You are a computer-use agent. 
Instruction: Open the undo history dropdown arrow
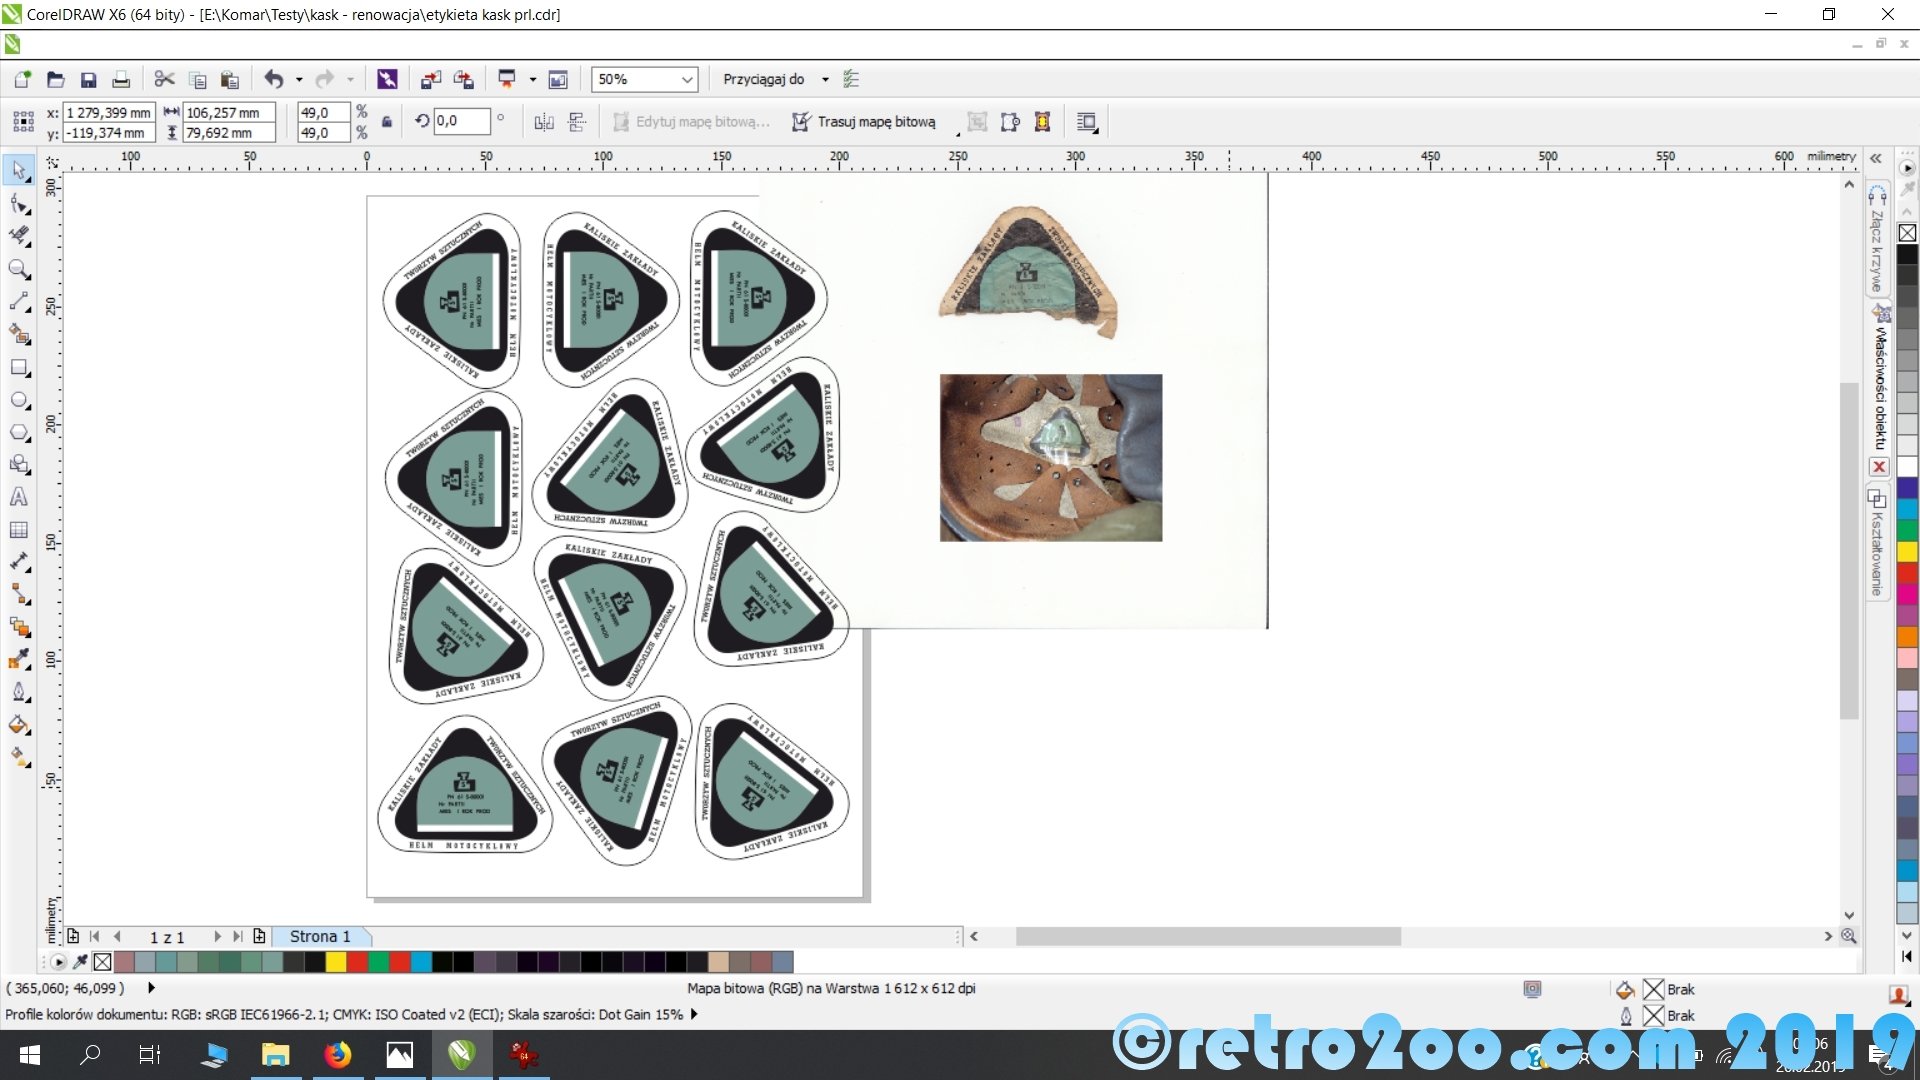pyautogui.click(x=298, y=79)
